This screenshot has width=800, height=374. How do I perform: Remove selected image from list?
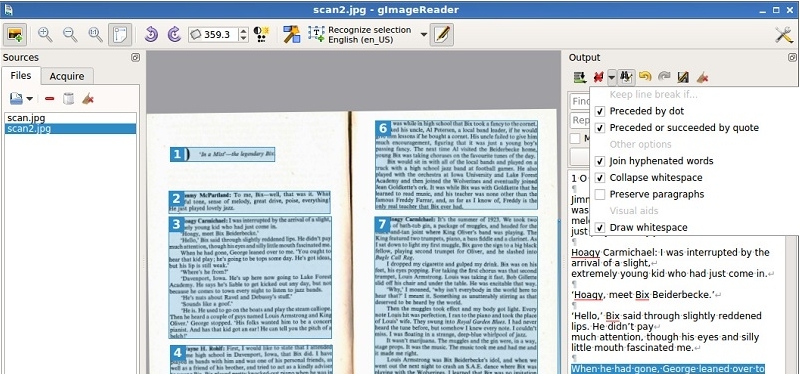(49, 99)
